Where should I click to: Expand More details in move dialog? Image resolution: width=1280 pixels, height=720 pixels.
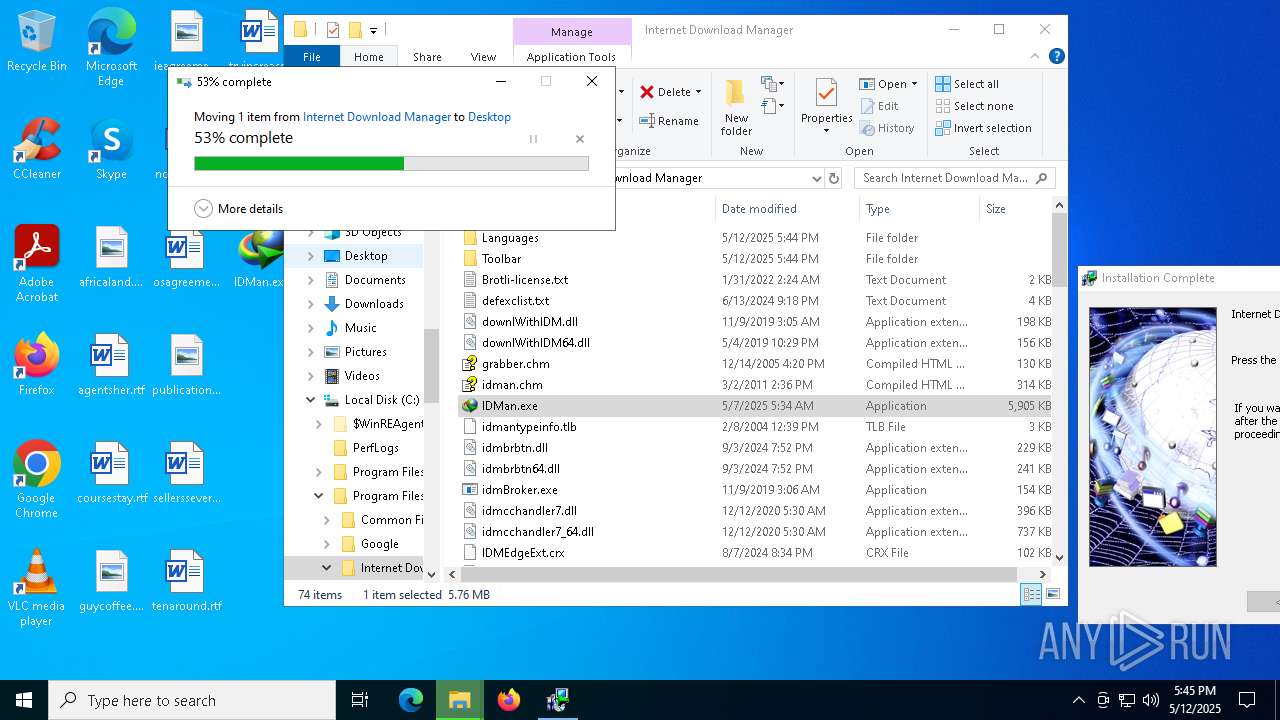(x=239, y=209)
